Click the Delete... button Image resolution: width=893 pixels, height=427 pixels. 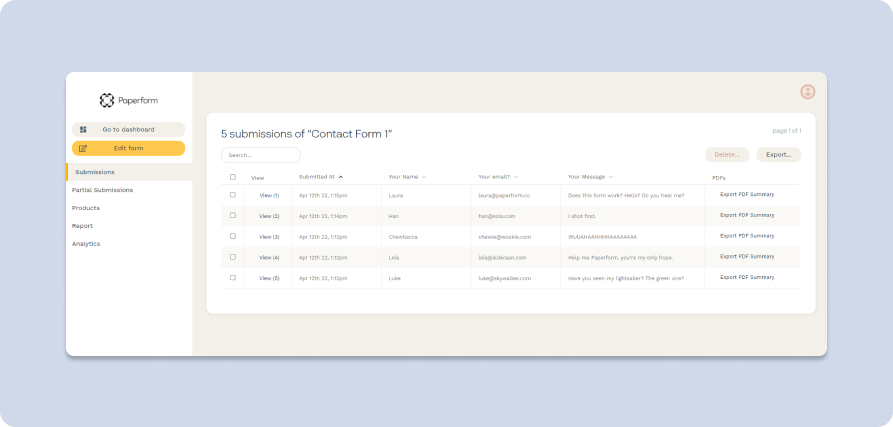pyautogui.click(x=727, y=155)
